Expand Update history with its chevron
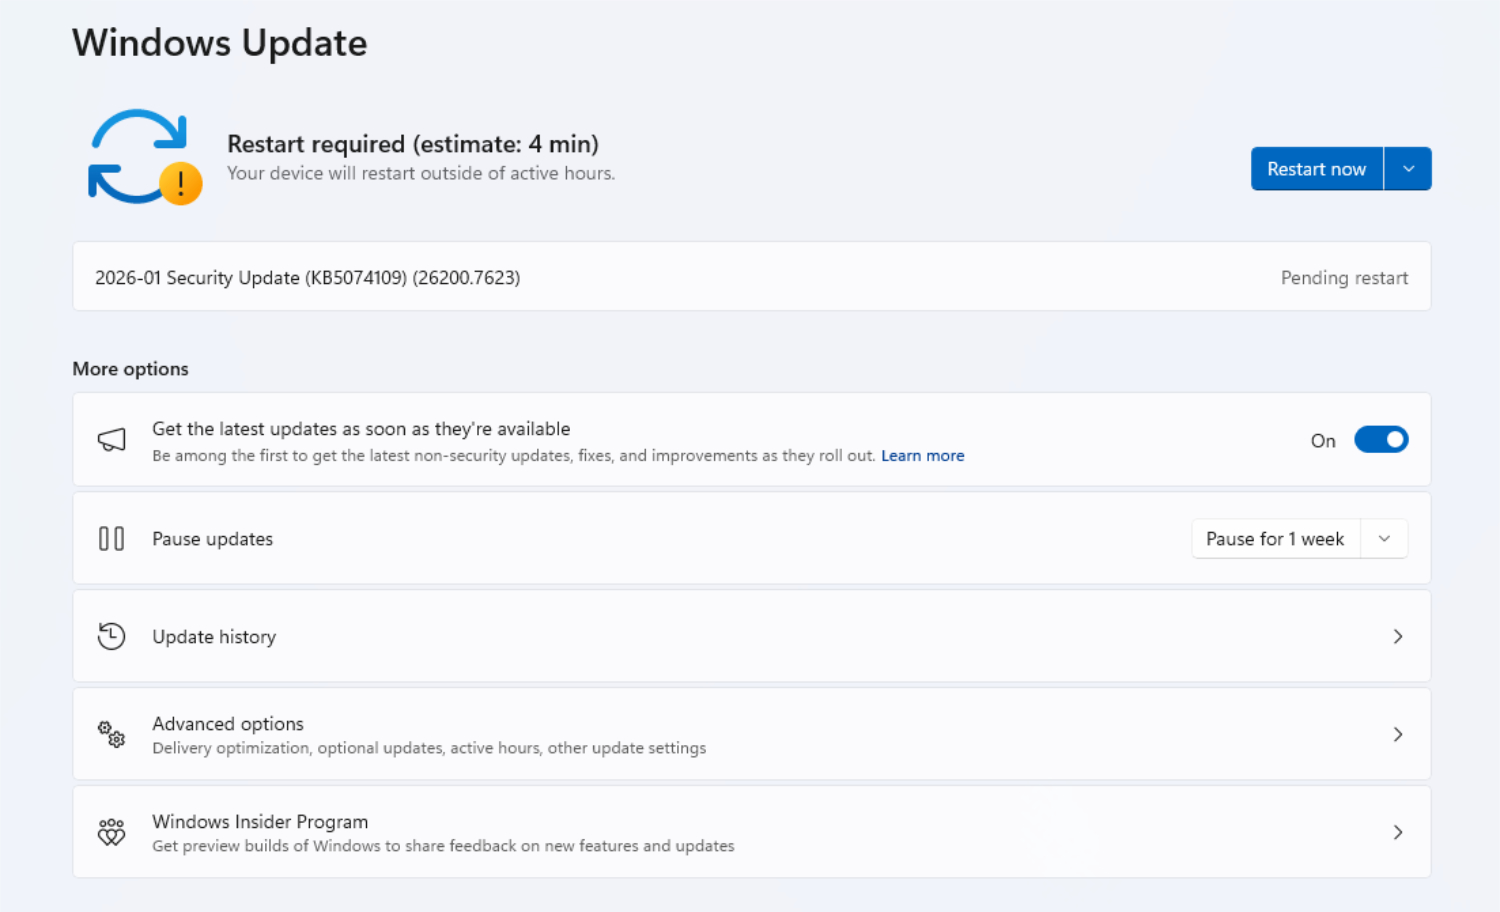Viewport: 1500px width, 912px height. pyautogui.click(x=1398, y=637)
